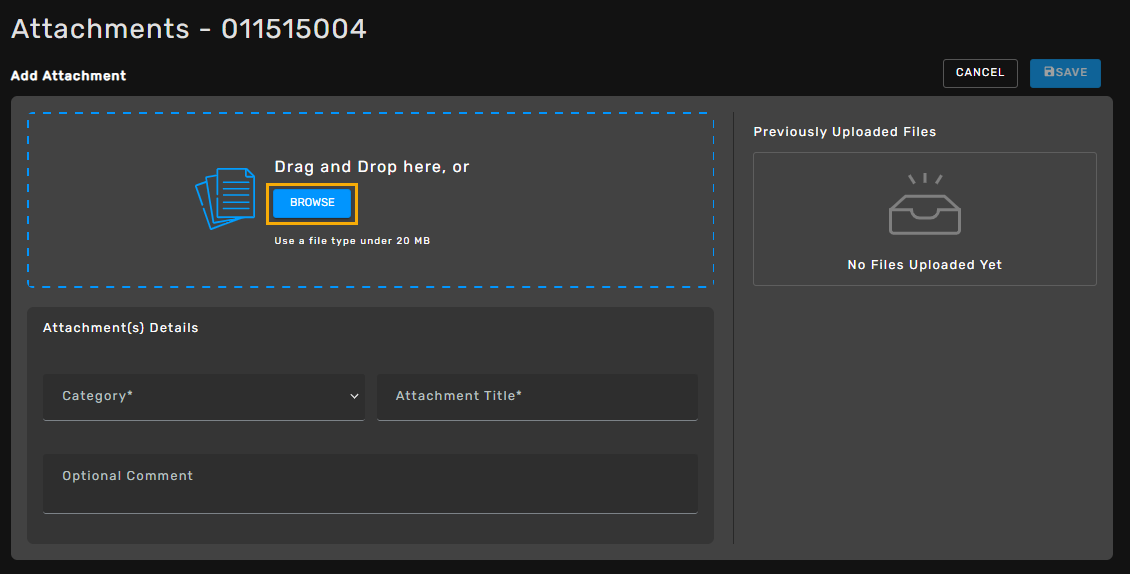Image resolution: width=1130 pixels, height=574 pixels.
Task: Click the stacked documents upload icon
Action: click(x=226, y=198)
